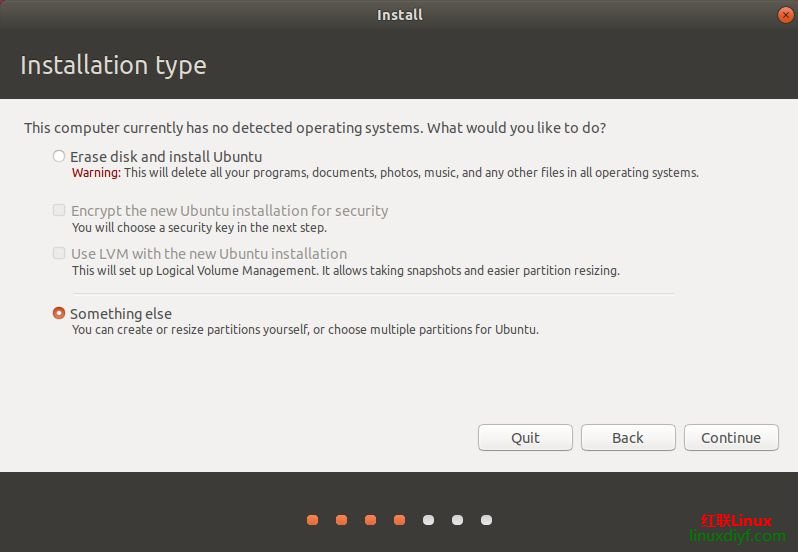Click the Installation type heading
Viewport: 798px width, 552px height.
click(113, 66)
